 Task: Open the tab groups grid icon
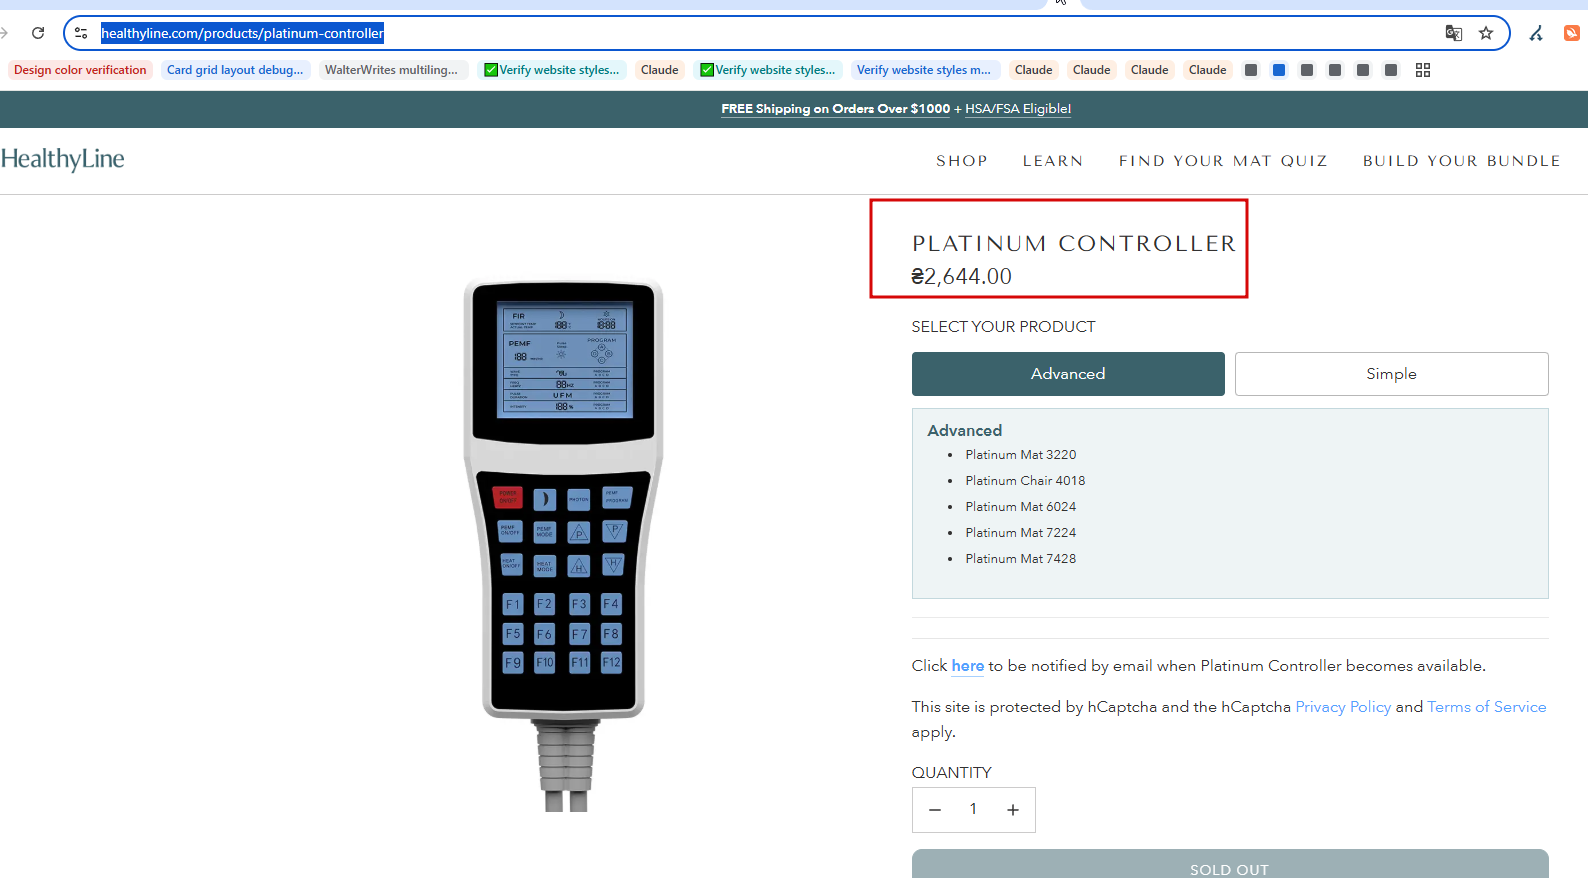click(1423, 70)
